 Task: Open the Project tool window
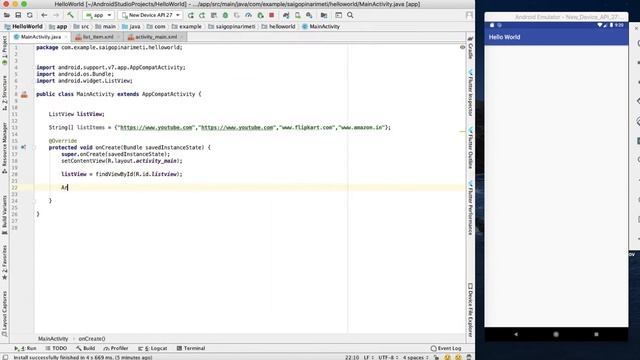pos(4,50)
